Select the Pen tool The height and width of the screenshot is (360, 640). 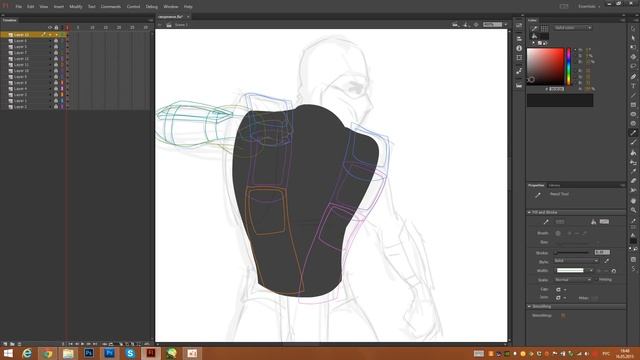click(x=633, y=76)
